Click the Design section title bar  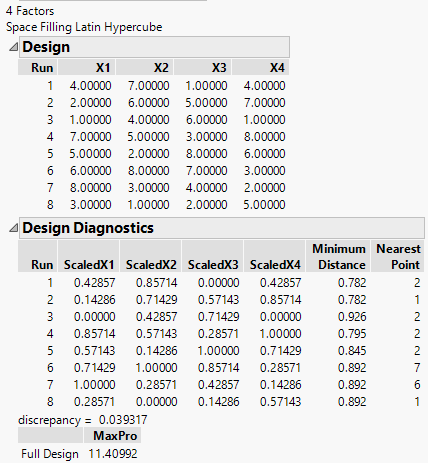point(154,47)
